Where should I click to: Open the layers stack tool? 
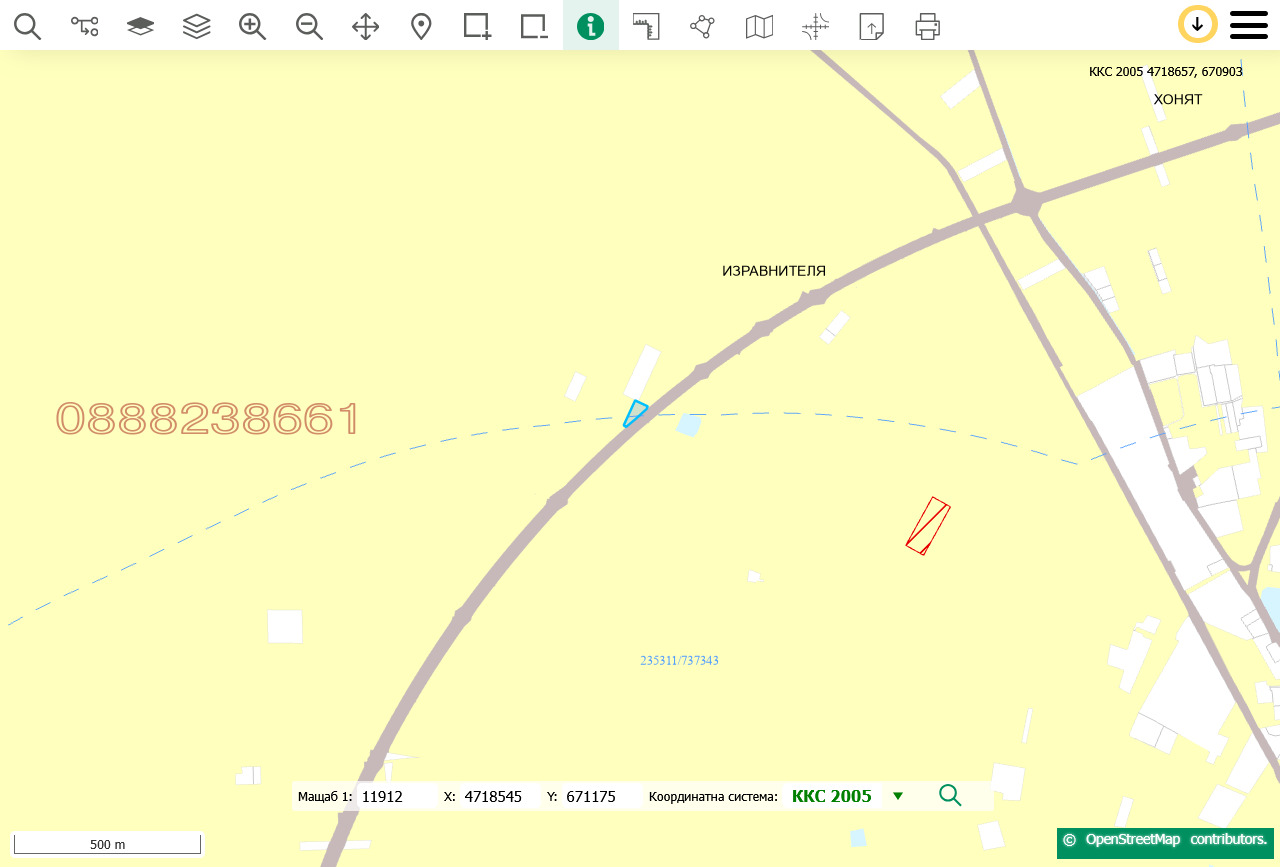click(x=197, y=26)
